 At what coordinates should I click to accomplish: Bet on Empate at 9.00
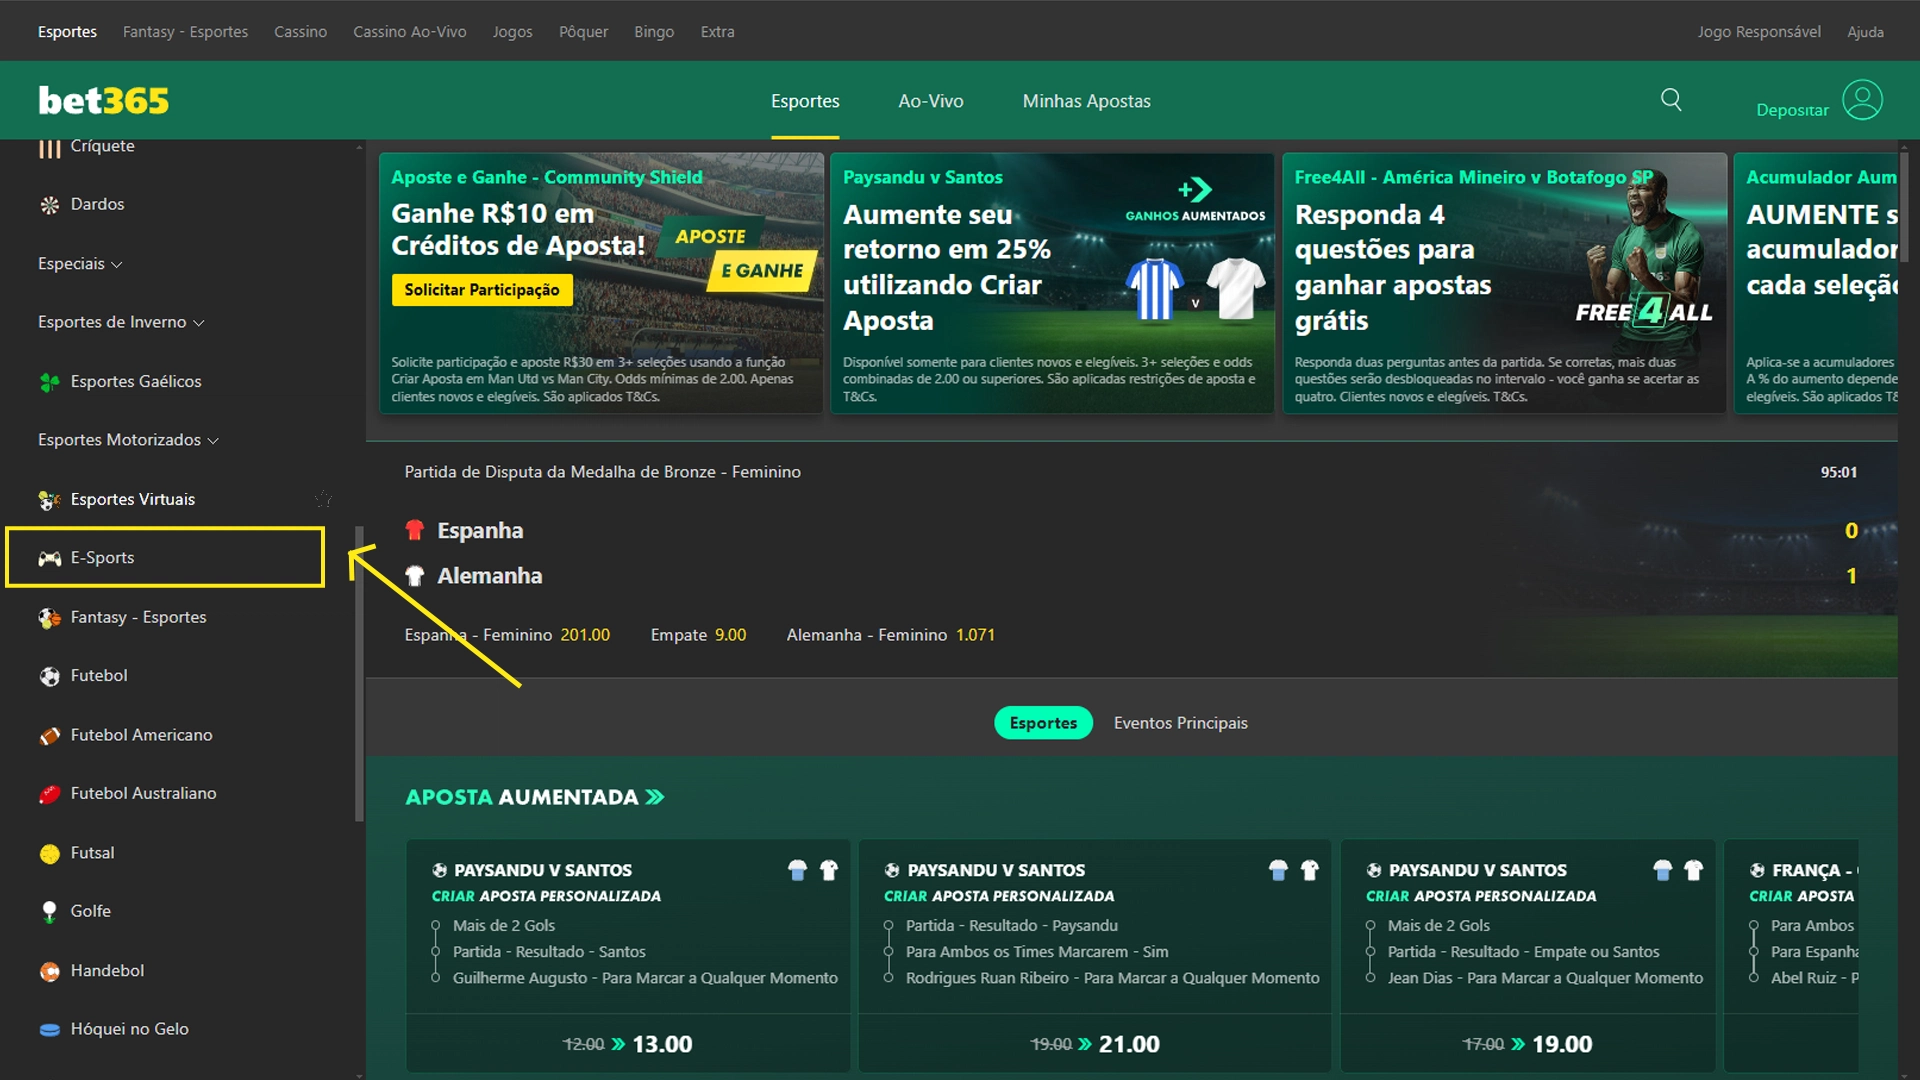point(698,635)
